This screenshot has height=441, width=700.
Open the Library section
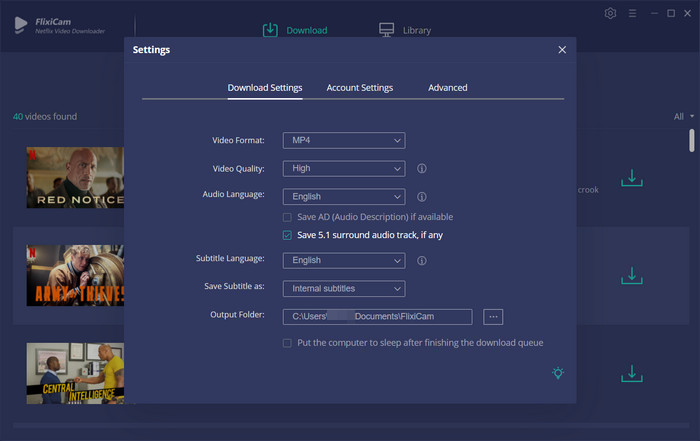tap(405, 30)
